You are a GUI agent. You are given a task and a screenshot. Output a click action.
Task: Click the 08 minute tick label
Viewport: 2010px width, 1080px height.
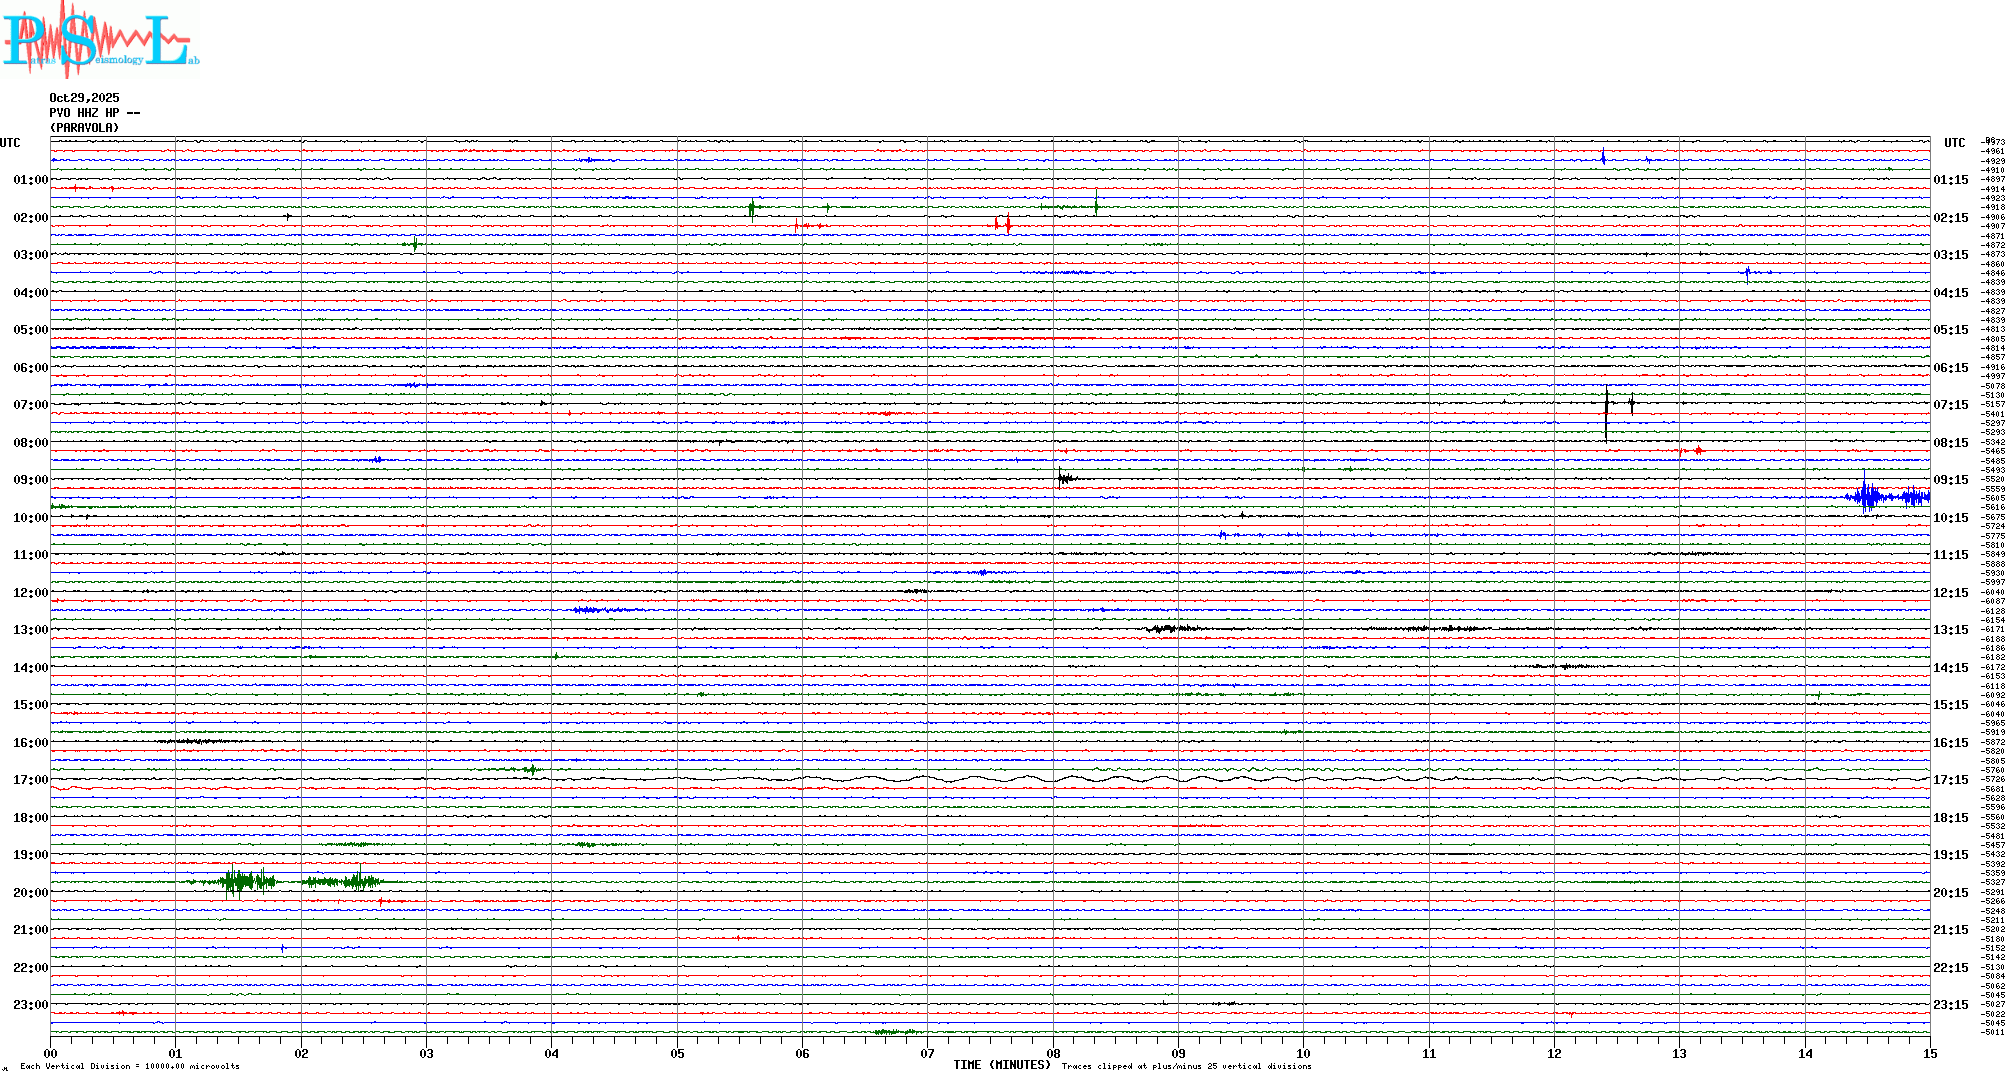[1053, 1054]
